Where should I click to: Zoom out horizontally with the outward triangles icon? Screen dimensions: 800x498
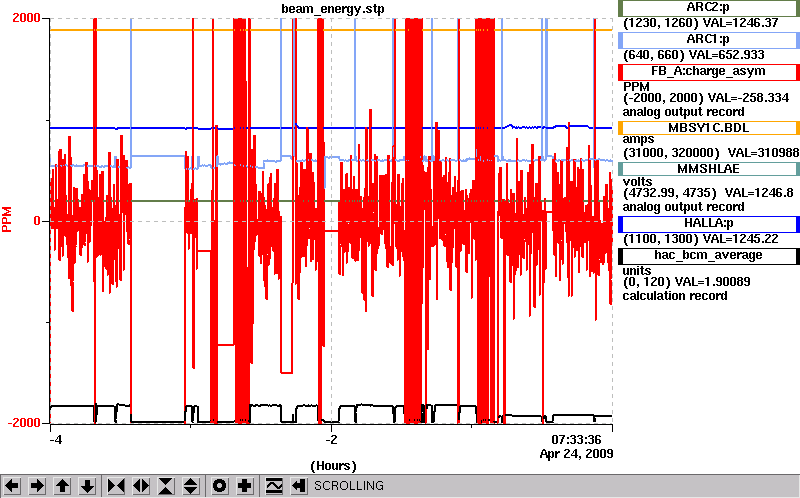pos(141,486)
